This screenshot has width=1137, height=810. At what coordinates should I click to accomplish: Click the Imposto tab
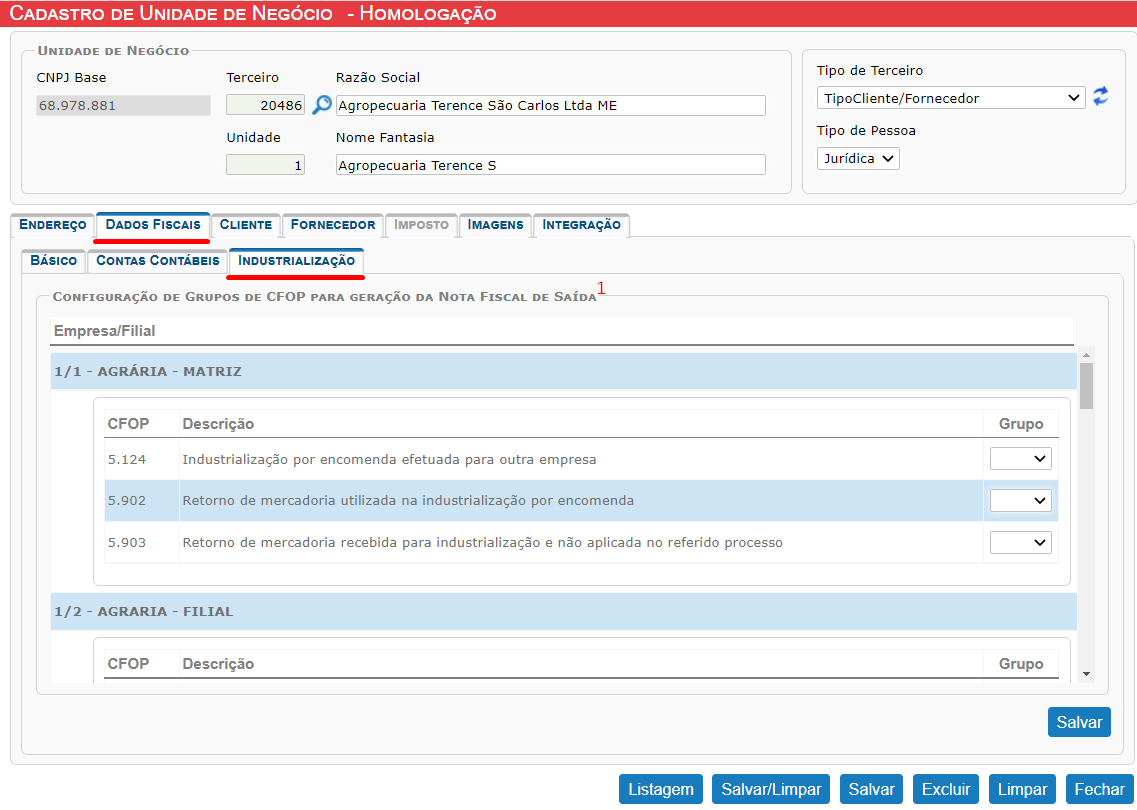[x=421, y=225]
